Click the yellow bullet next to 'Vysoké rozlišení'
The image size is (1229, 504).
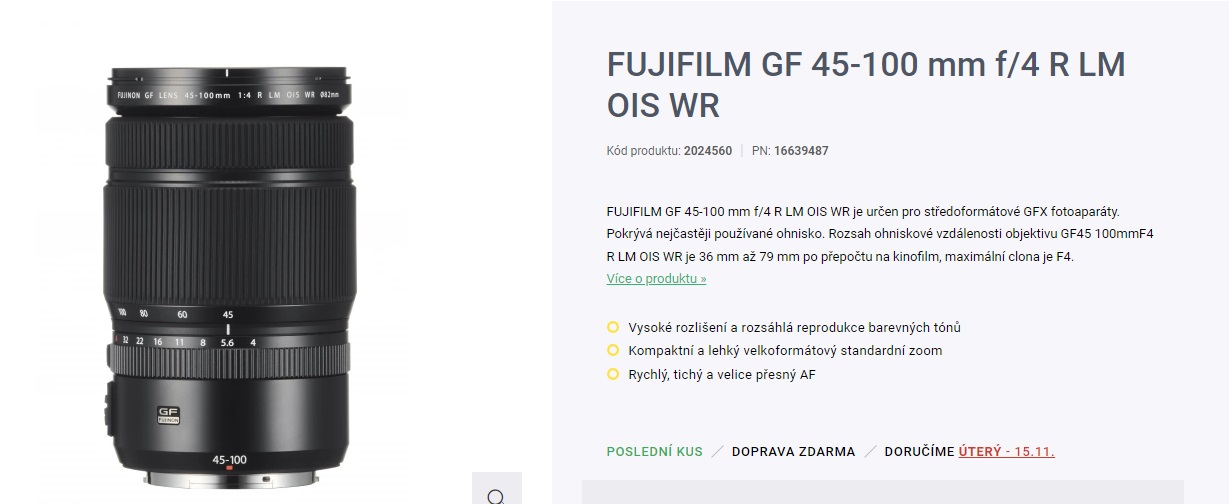coord(613,327)
